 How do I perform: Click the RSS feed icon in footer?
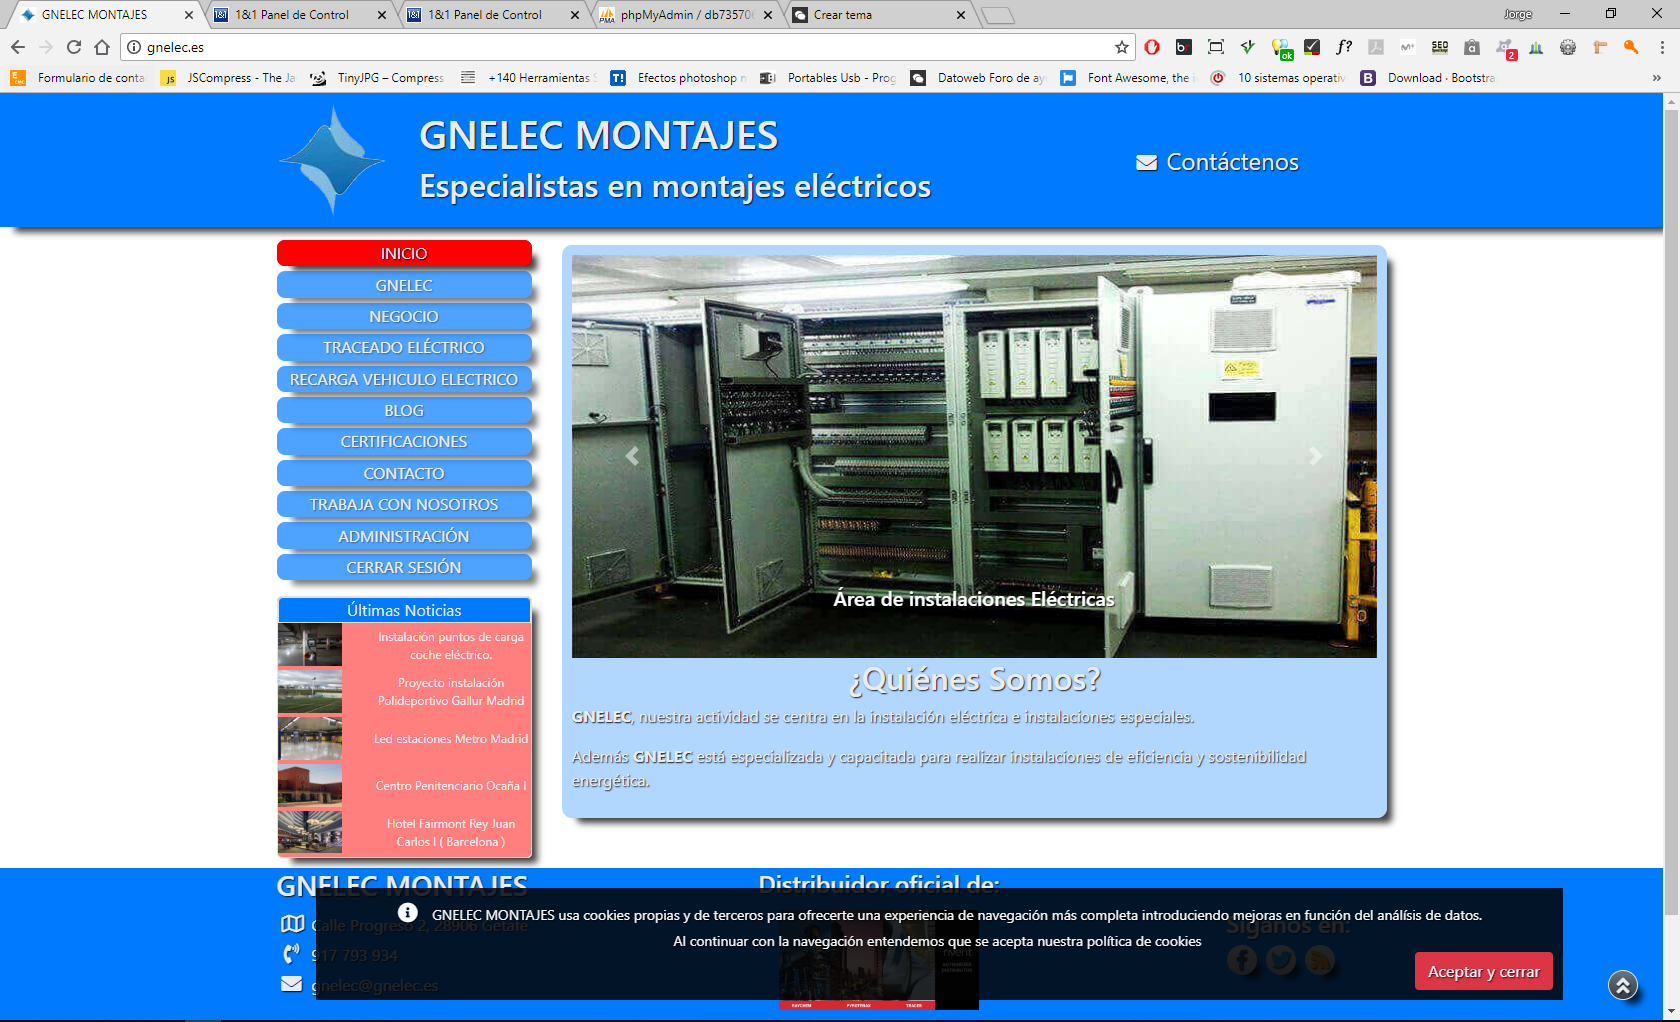tap(1321, 958)
